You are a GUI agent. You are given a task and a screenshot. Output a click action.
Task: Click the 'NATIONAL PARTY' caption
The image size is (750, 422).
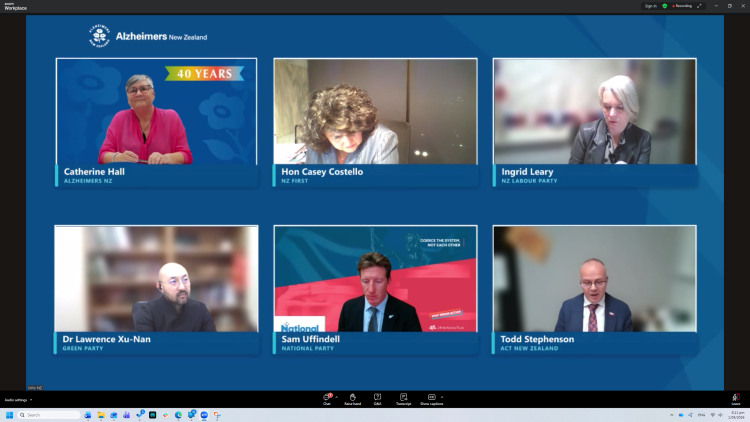point(308,348)
